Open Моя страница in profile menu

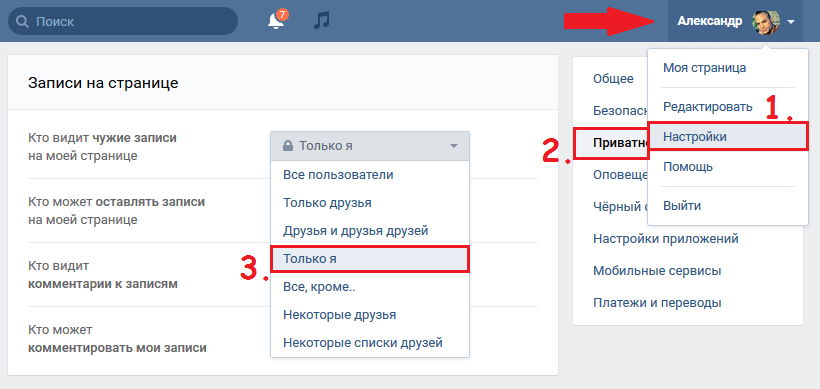[x=704, y=68]
